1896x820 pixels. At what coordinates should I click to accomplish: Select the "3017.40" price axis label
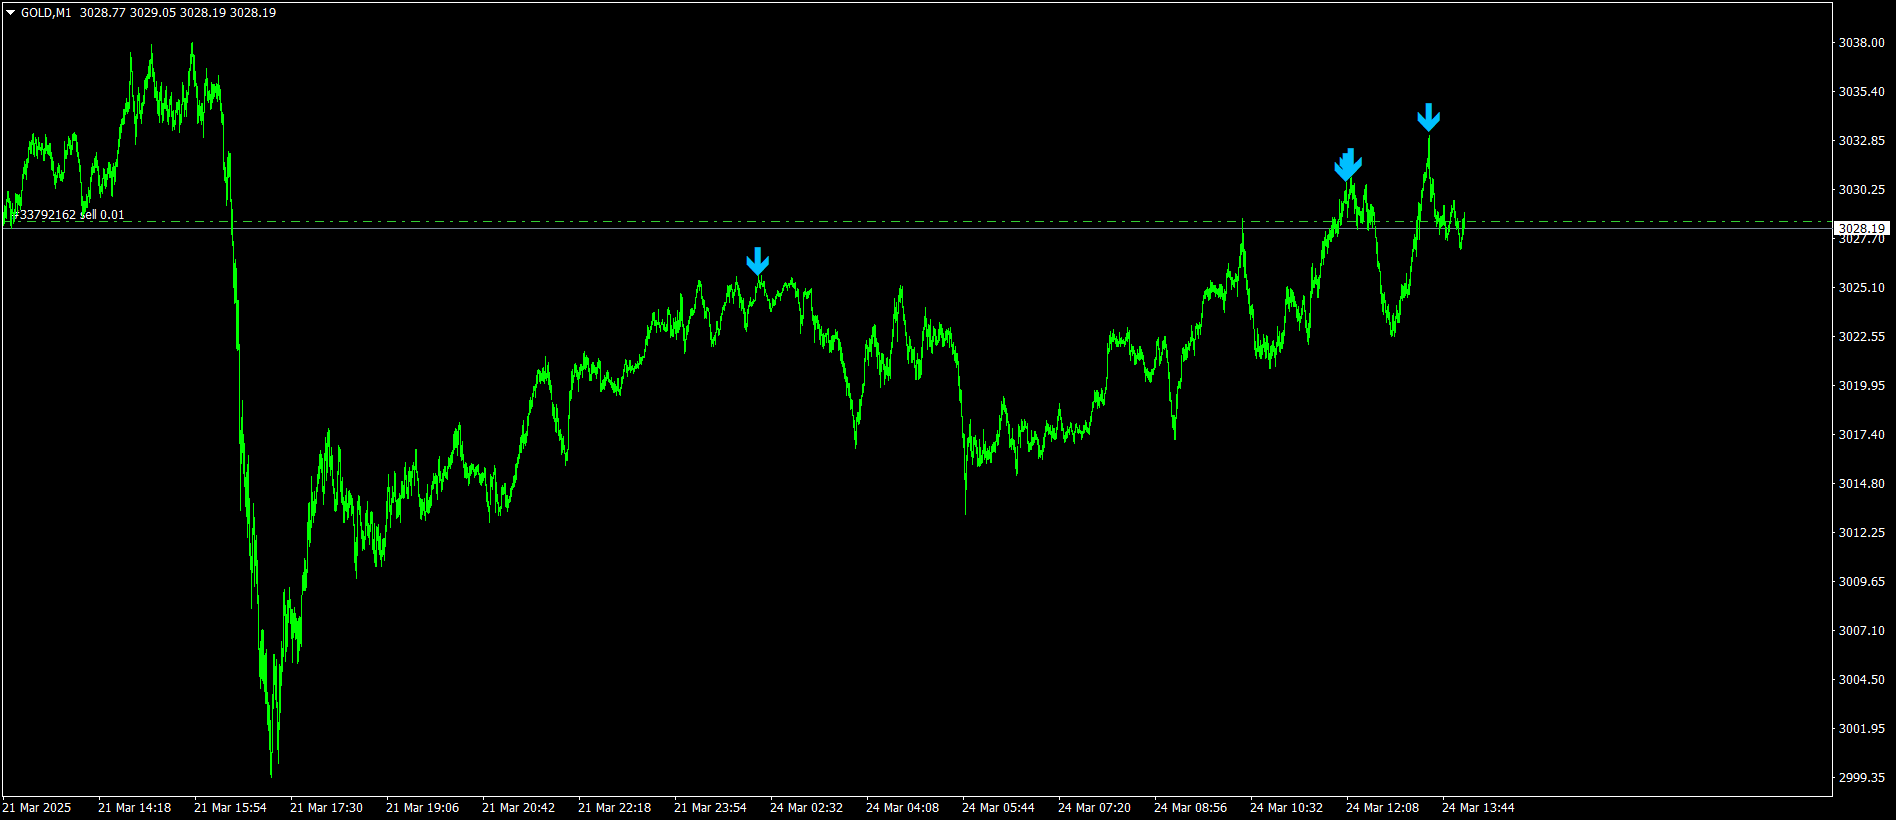(x=1862, y=435)
